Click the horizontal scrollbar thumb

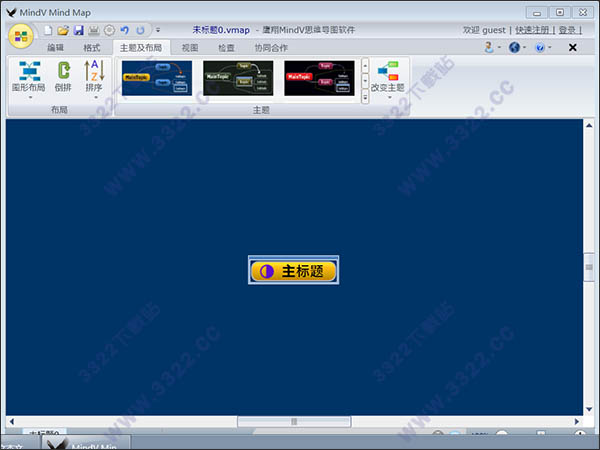(294, 422)
